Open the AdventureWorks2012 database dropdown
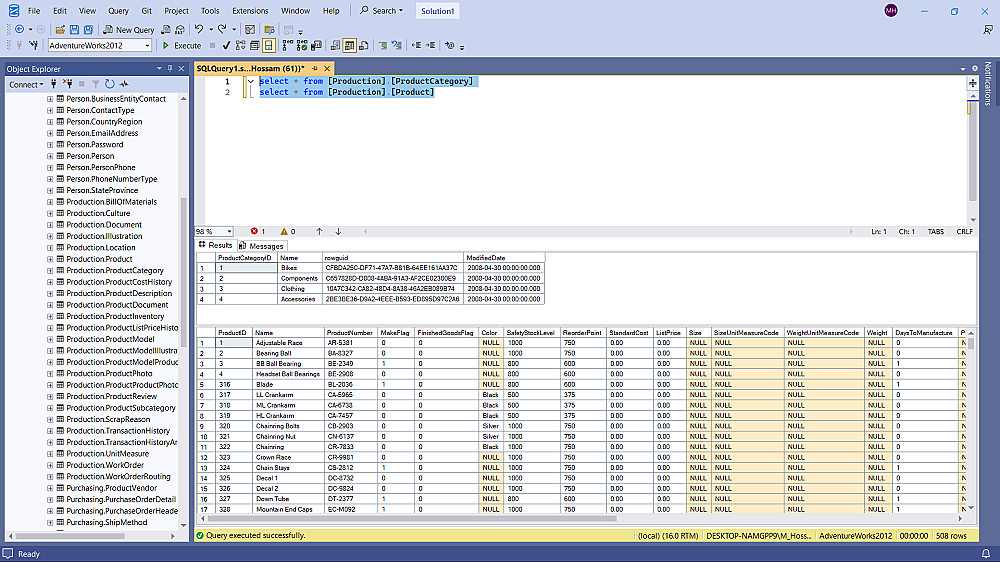Image resolution: width=1000 pixels, height=562 pixels. coord(147,45)
